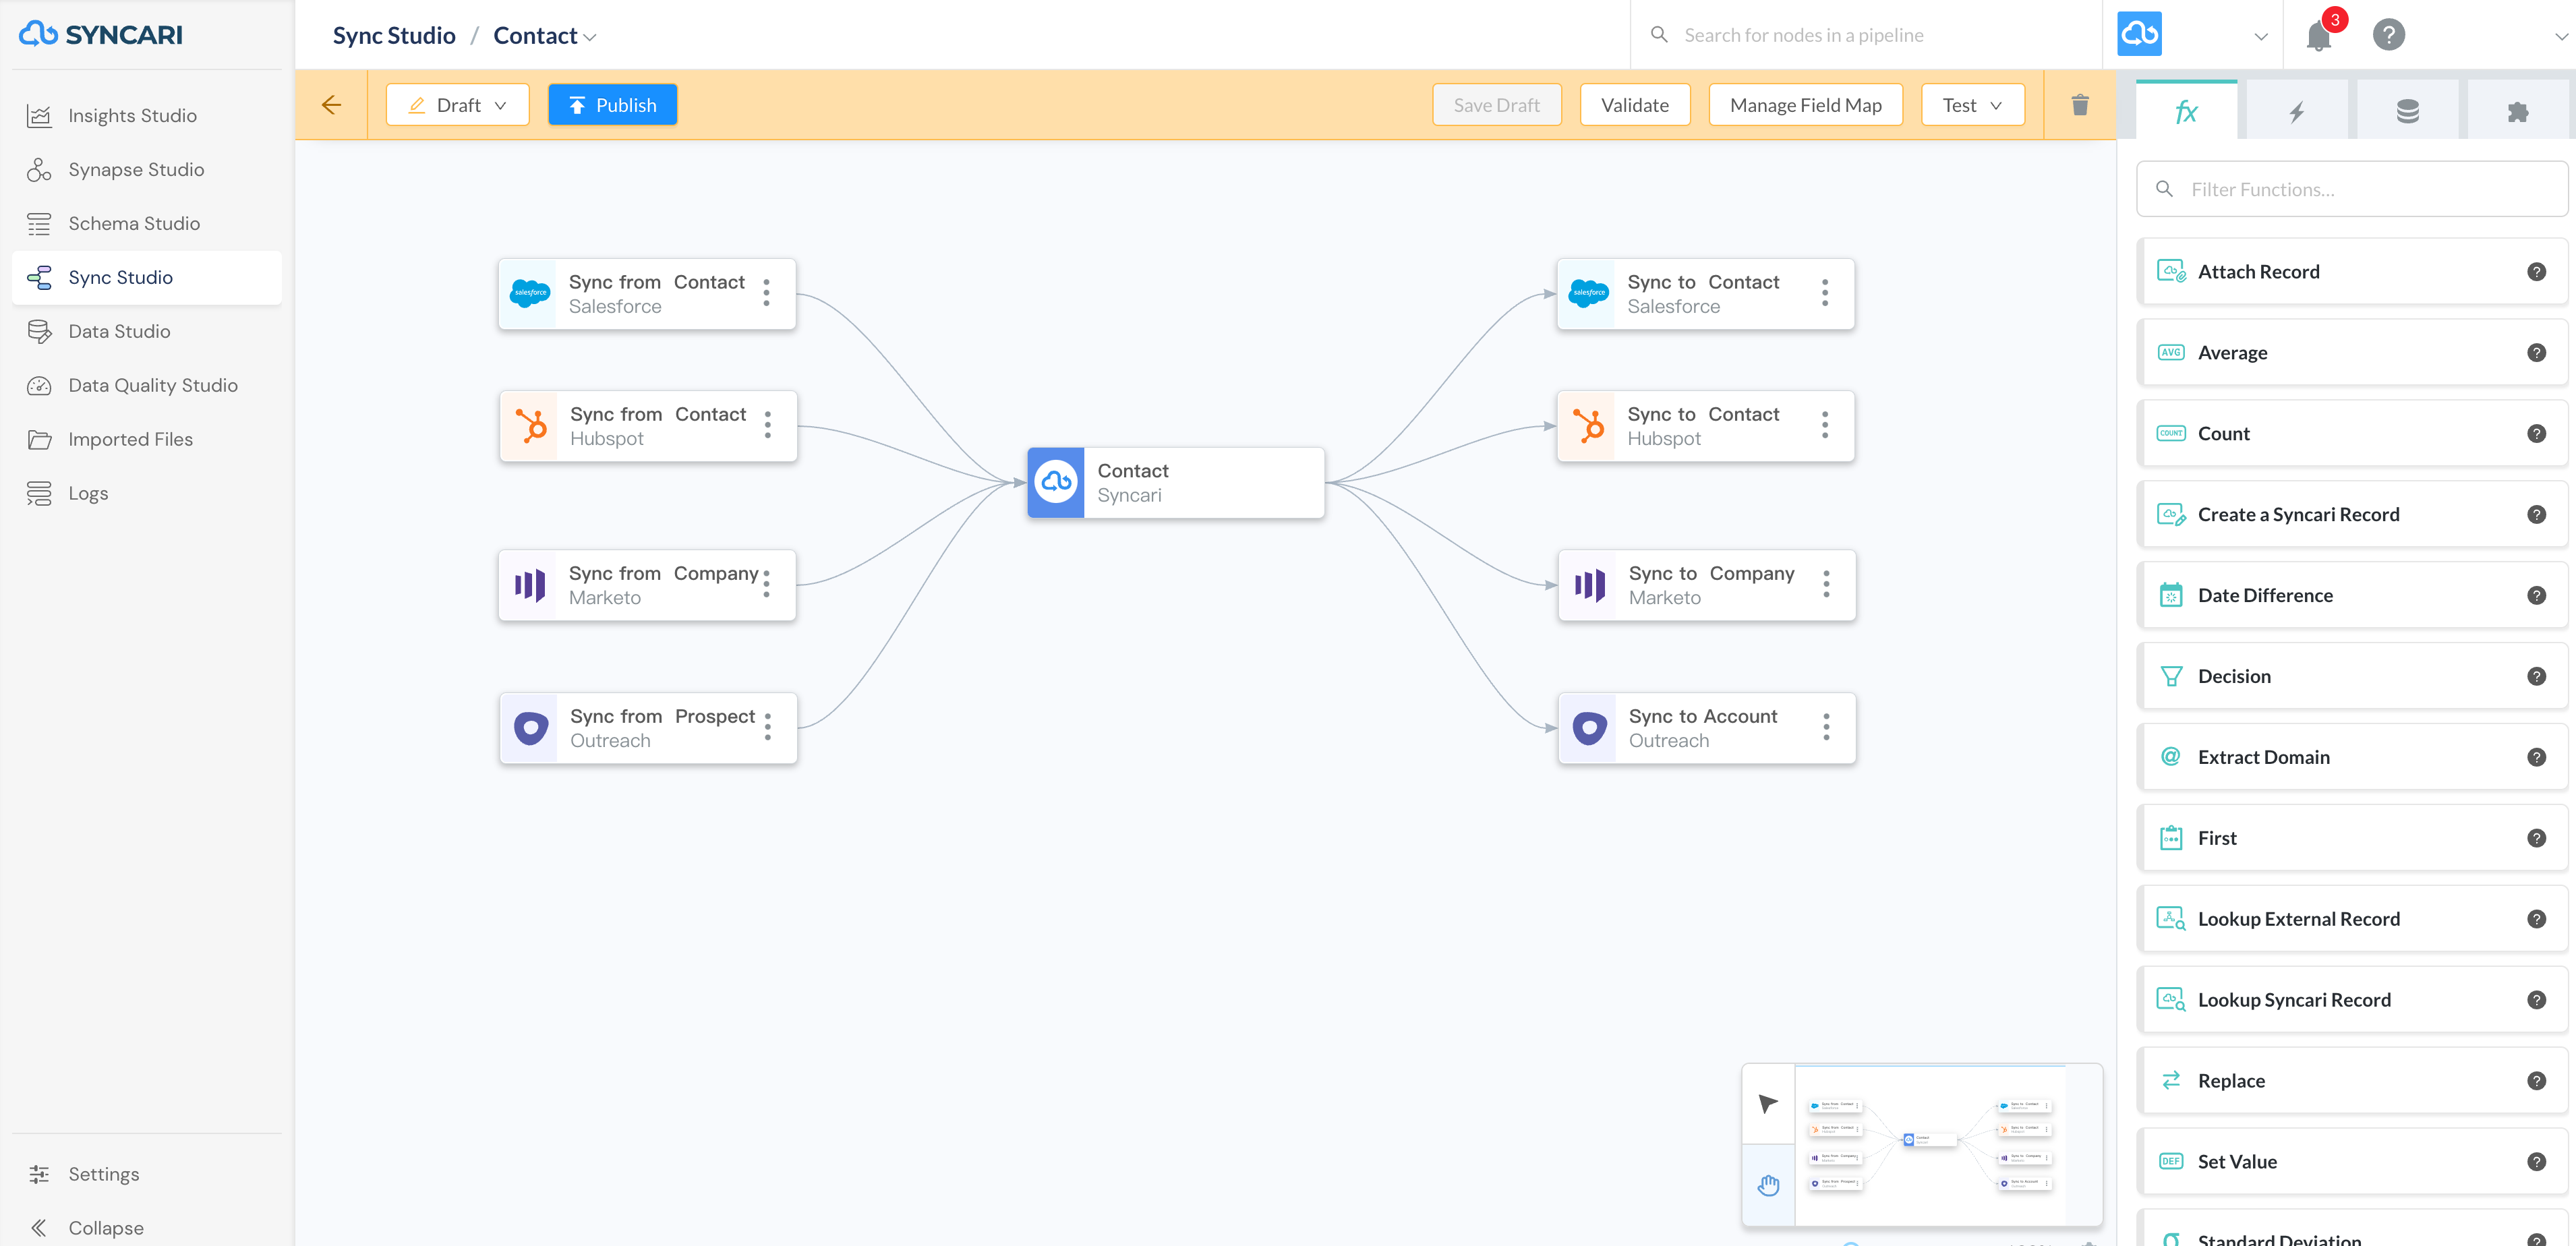Collapse the sidebar navigation
This screenshot has width=2576, height=1246.
(147, 1228)
